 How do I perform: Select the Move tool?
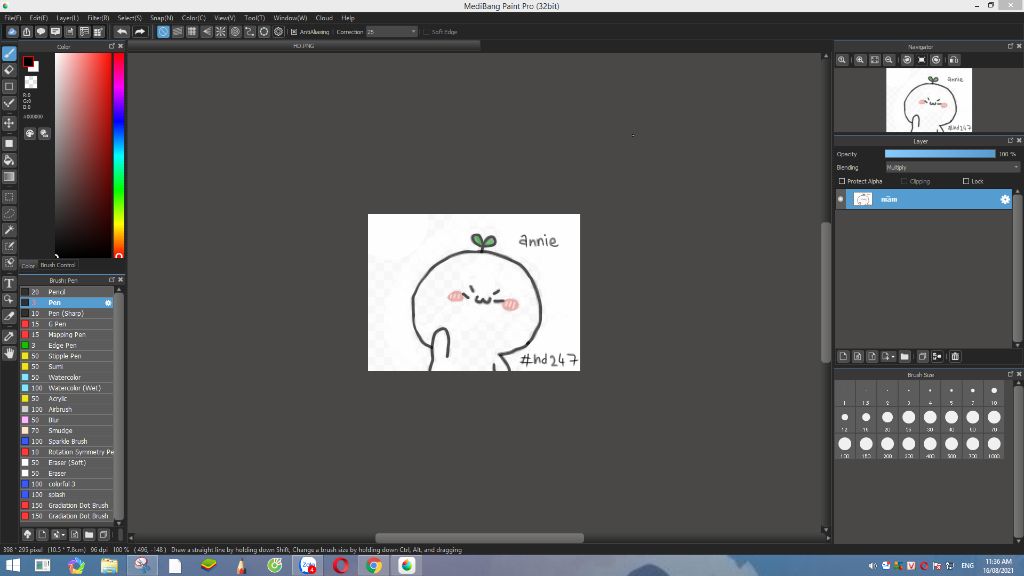tap(9, 123)
